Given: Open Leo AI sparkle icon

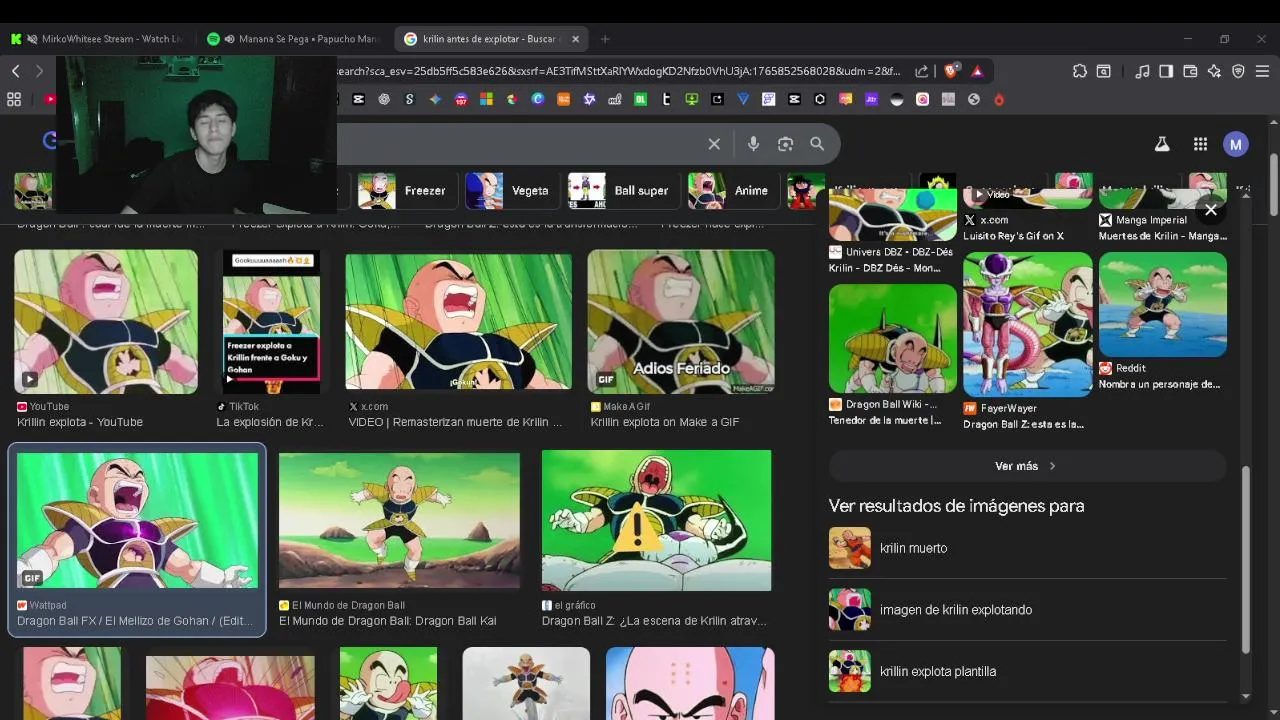Looking at the screenshot, I should pos(1214,71).
